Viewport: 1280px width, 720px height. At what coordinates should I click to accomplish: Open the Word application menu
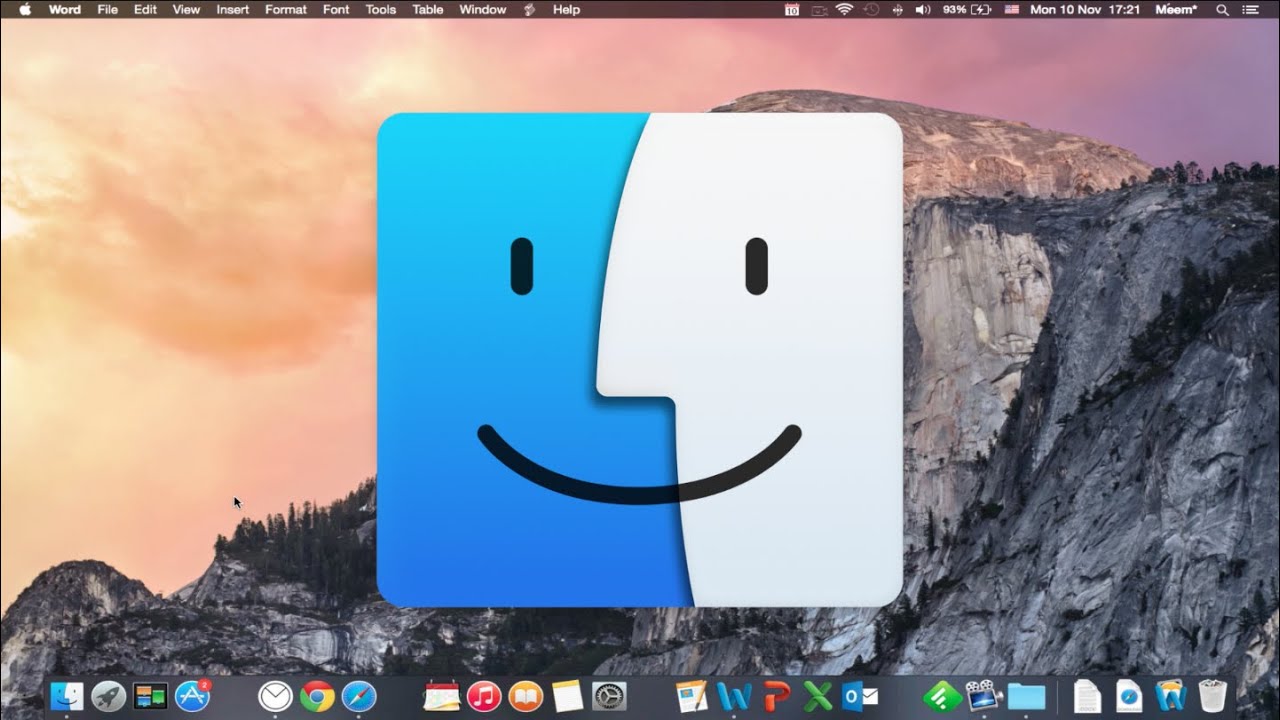[x=65, y=9]
